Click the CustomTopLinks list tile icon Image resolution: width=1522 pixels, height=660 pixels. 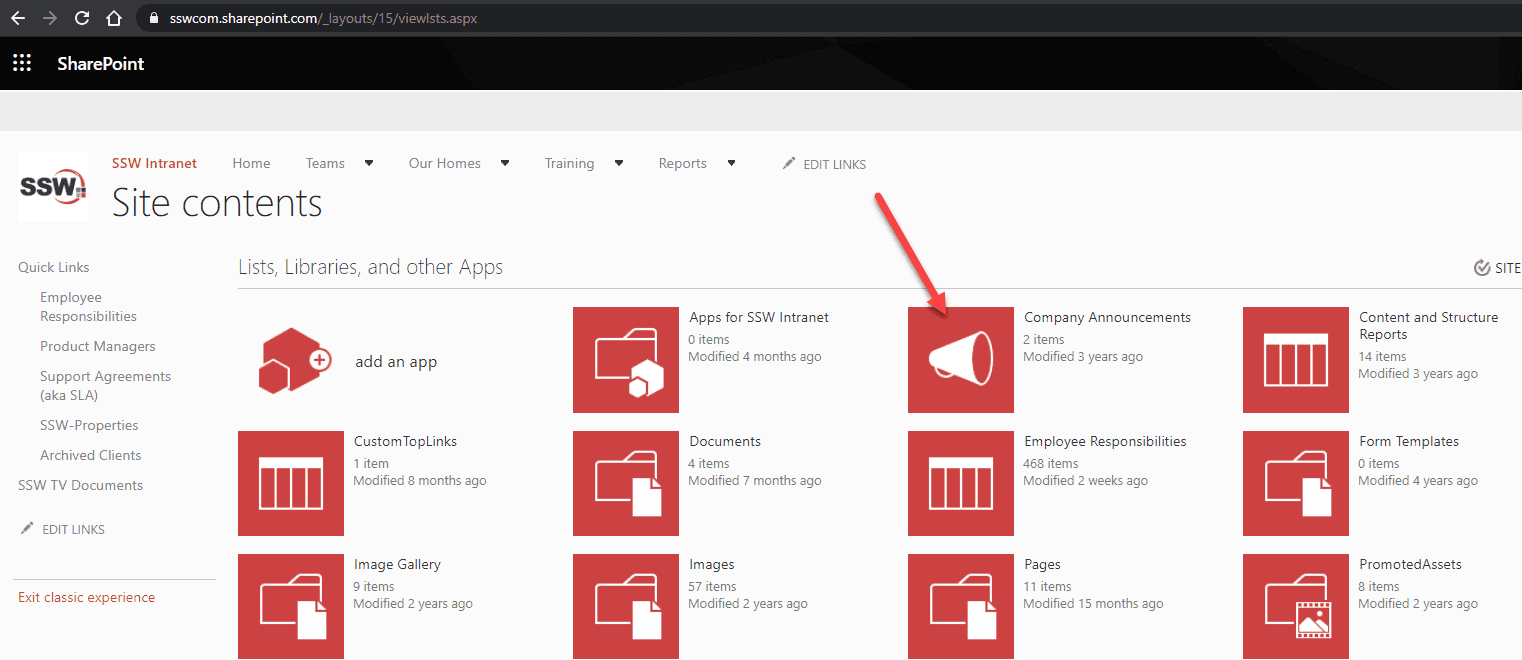290,483
